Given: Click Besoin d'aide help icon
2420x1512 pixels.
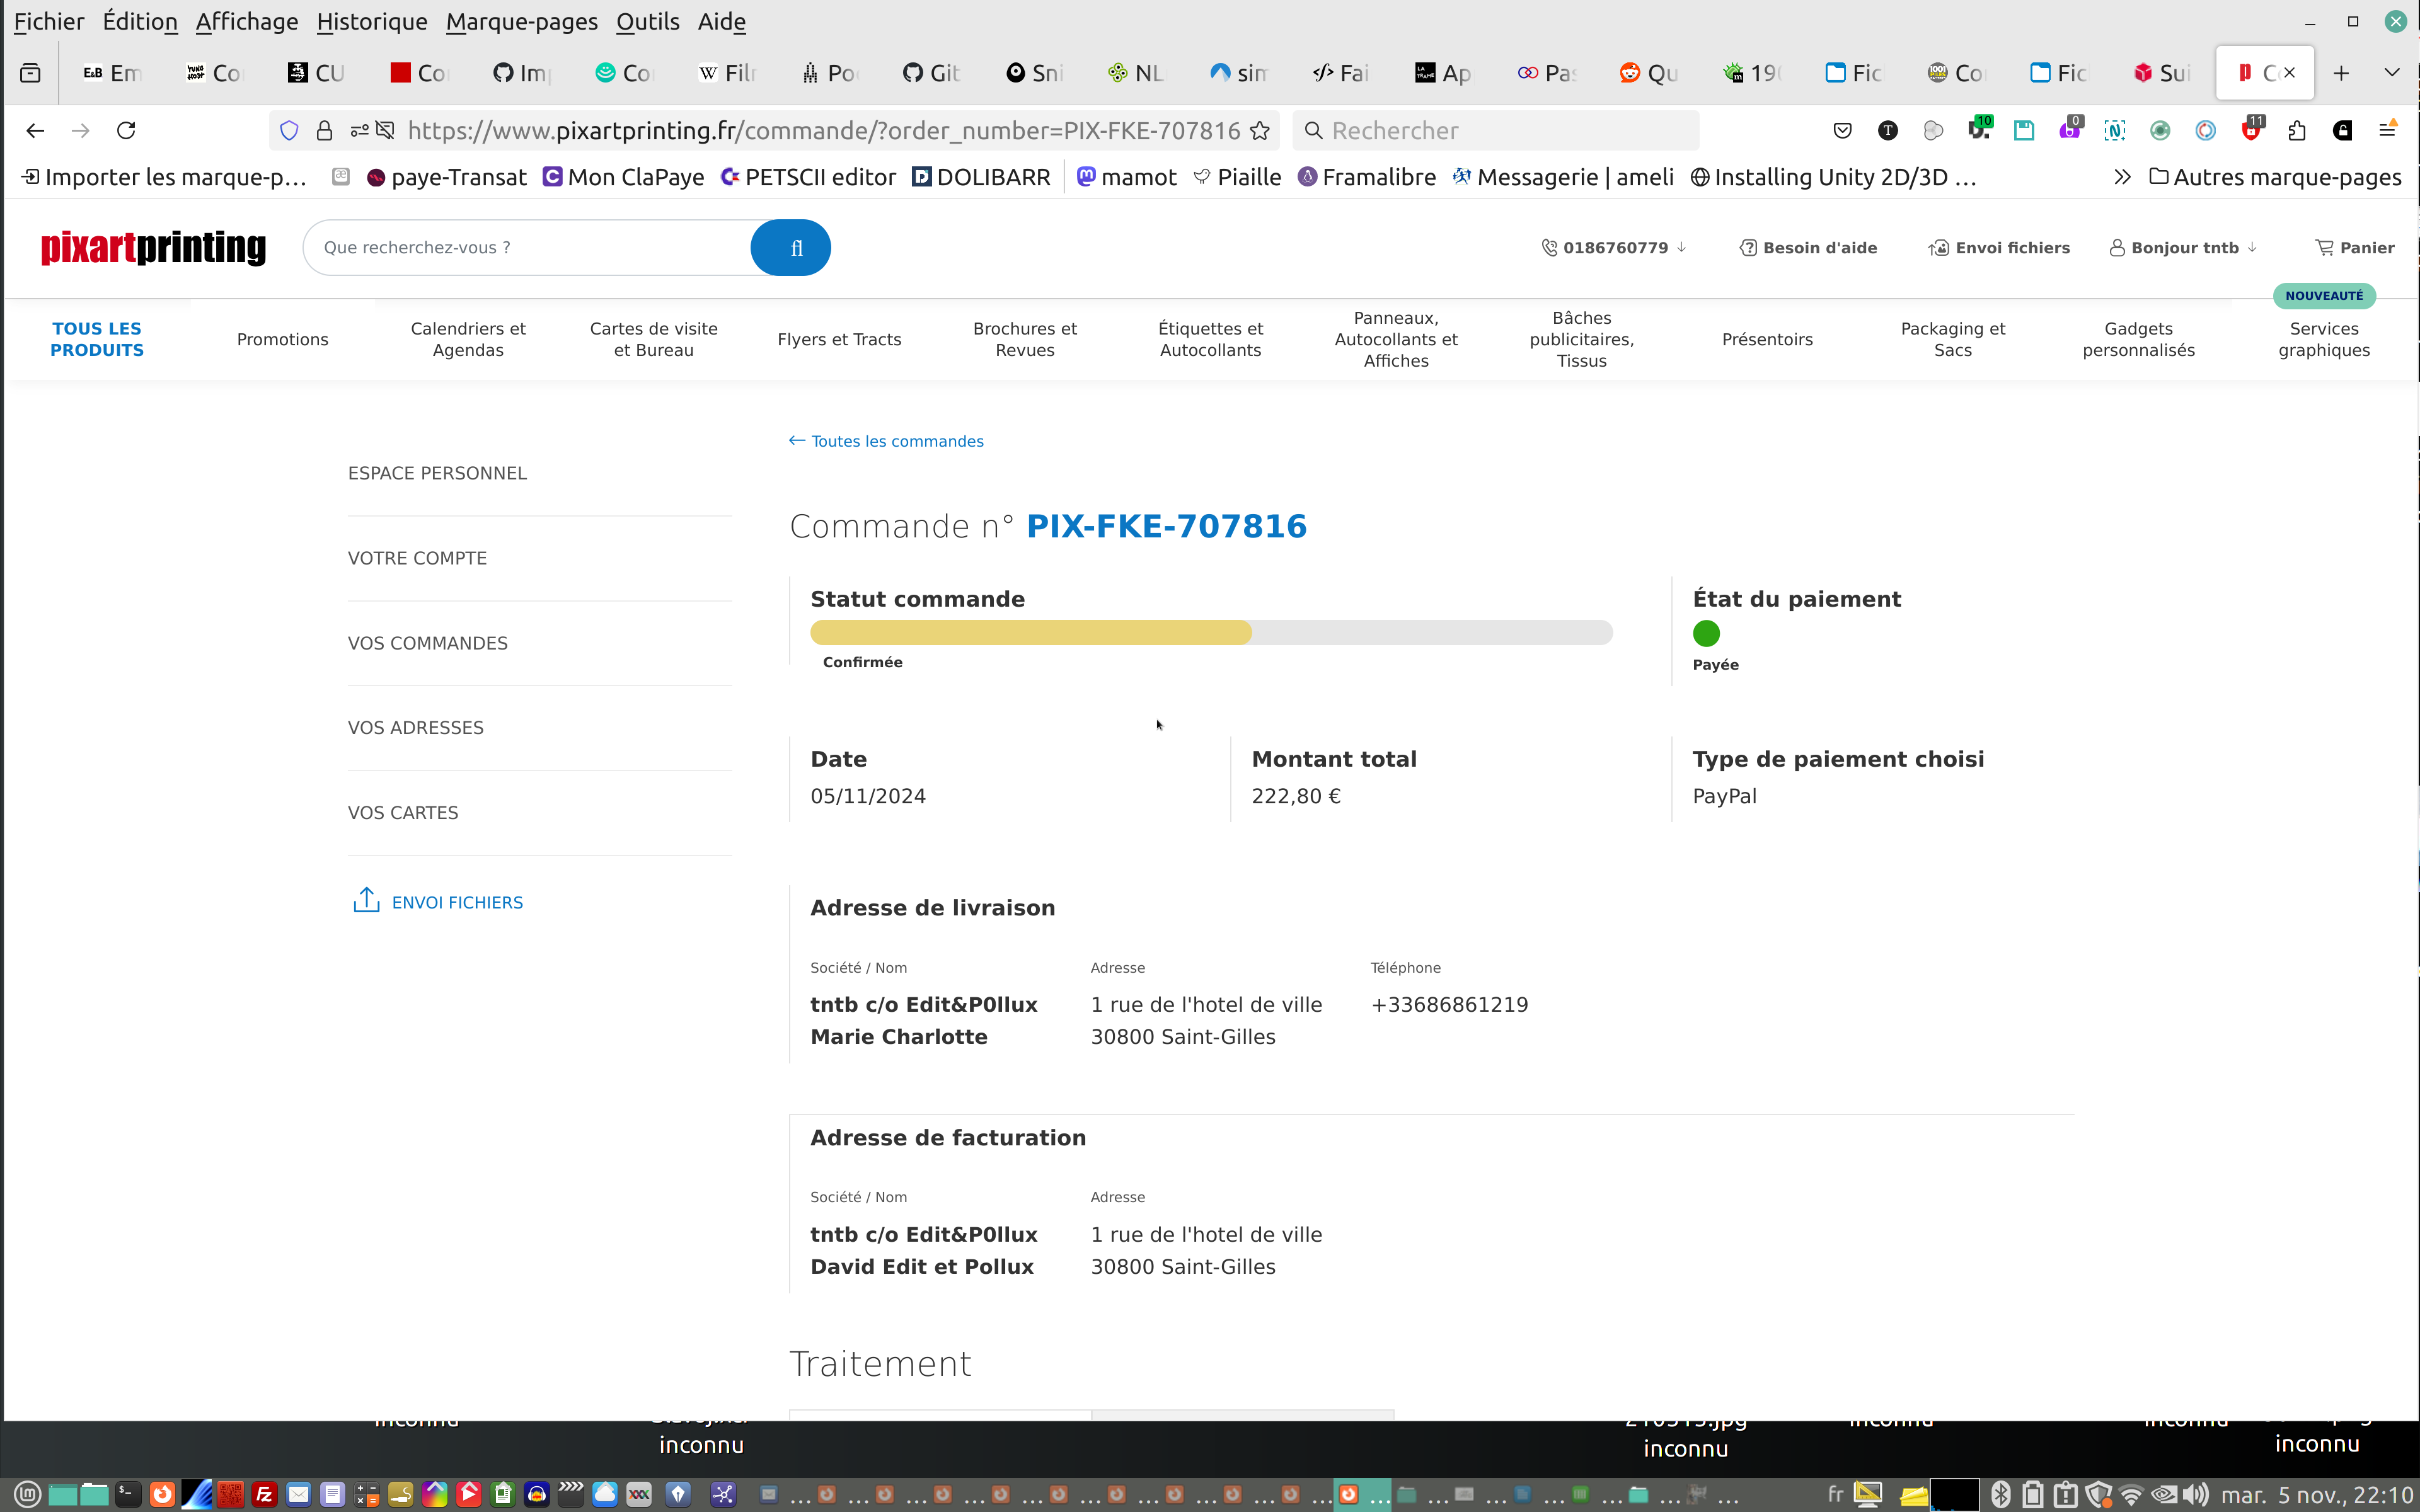Looking at the screenshot, I should (x=1748, y=248).
